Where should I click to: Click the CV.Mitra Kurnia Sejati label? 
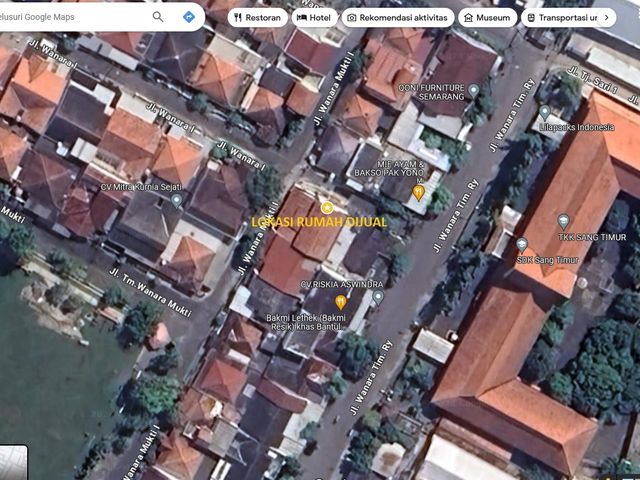click(141, 187)
